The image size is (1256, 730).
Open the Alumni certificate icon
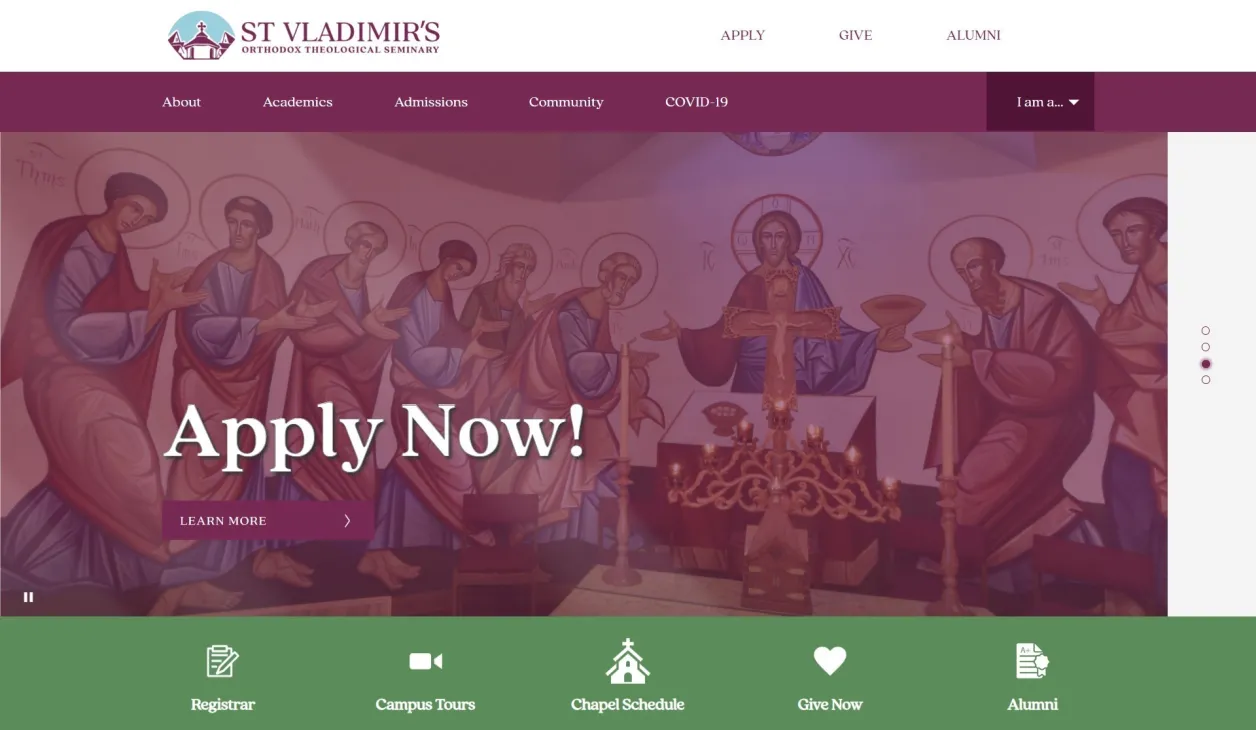(x=1032, y=661)
